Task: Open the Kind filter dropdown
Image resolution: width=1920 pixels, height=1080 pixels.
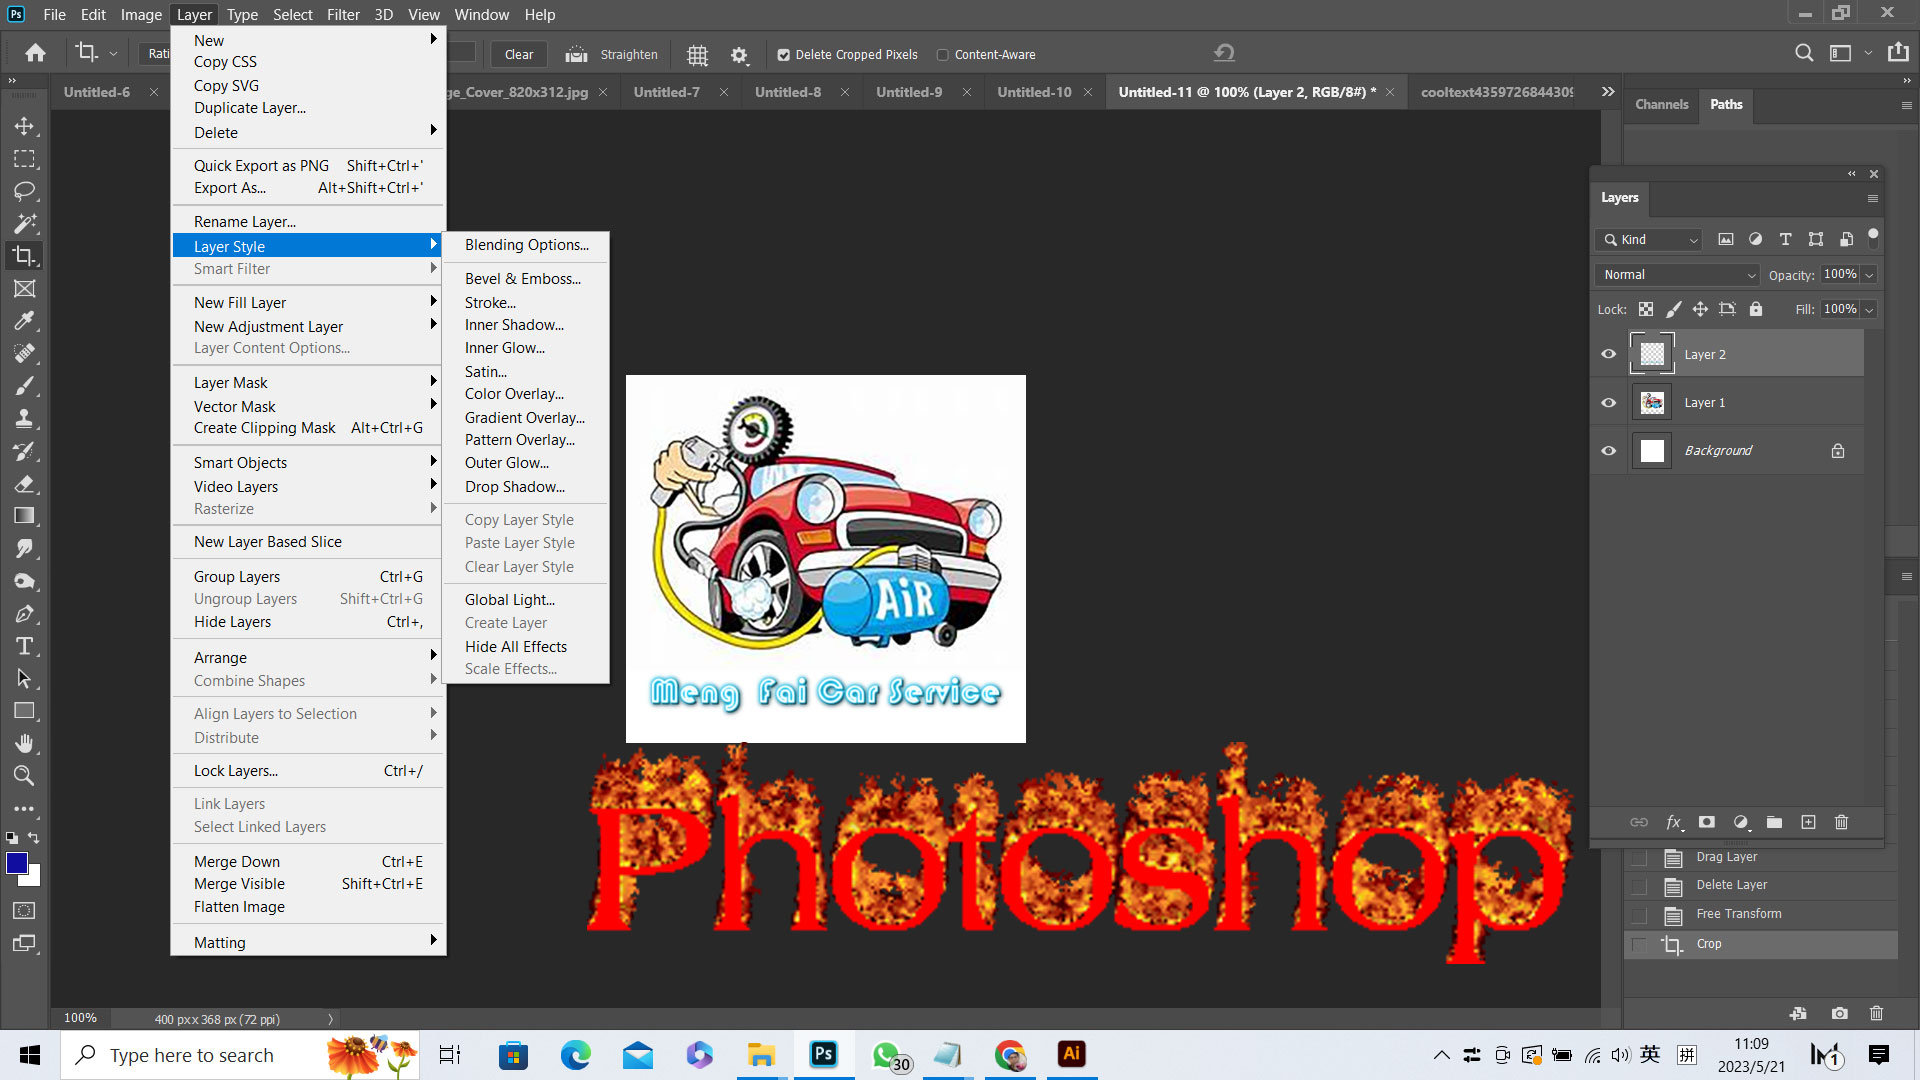Action: [1648, 240]
